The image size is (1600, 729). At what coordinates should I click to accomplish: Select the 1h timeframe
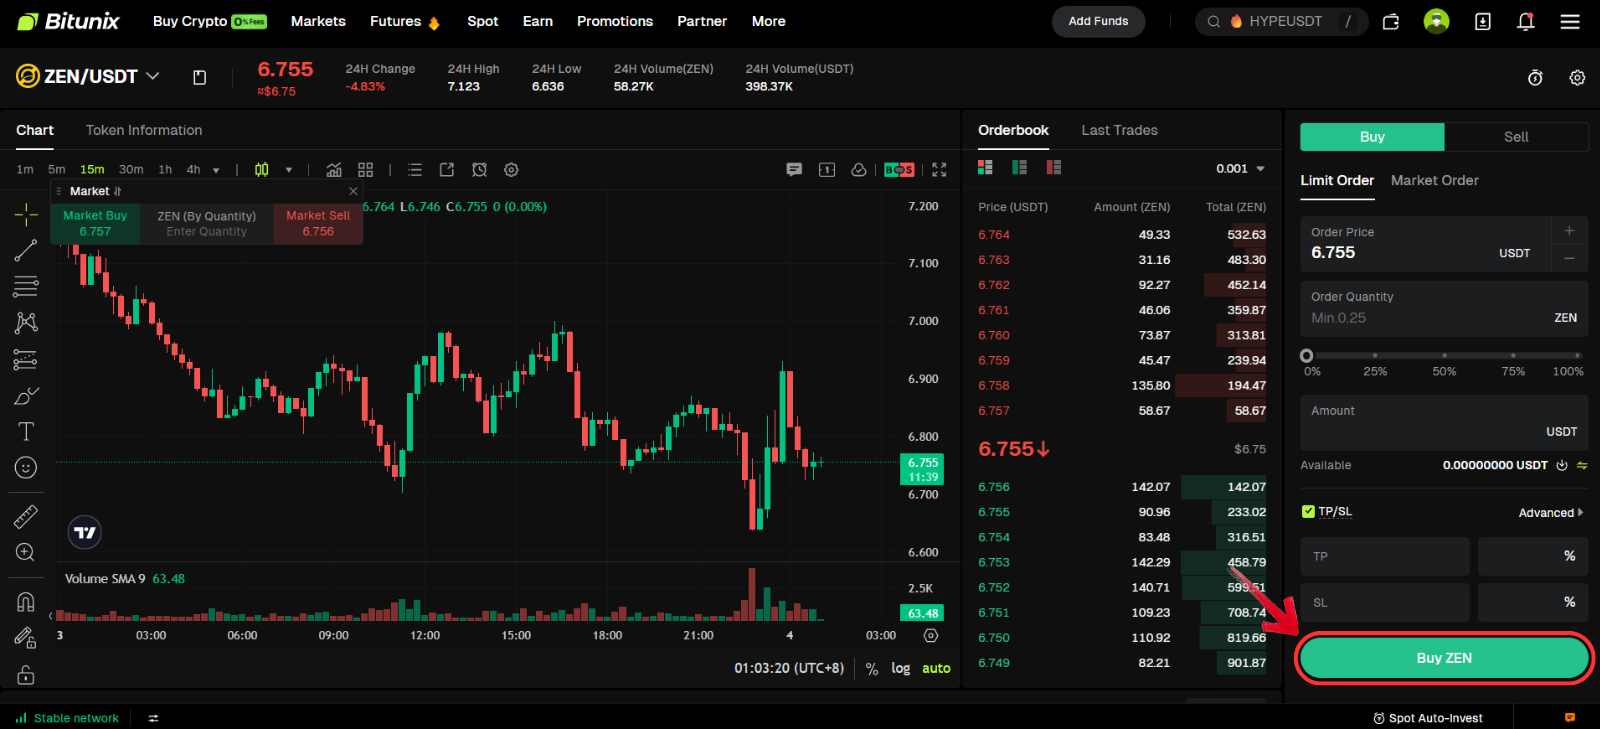[x=165, y=170]
